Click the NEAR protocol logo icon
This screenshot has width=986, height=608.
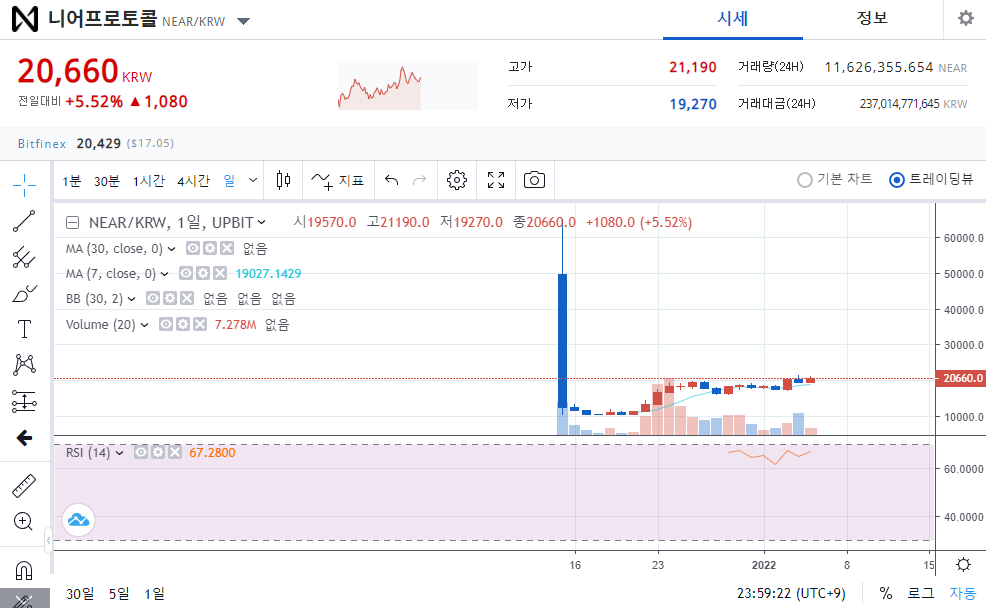tap(25, 19)
